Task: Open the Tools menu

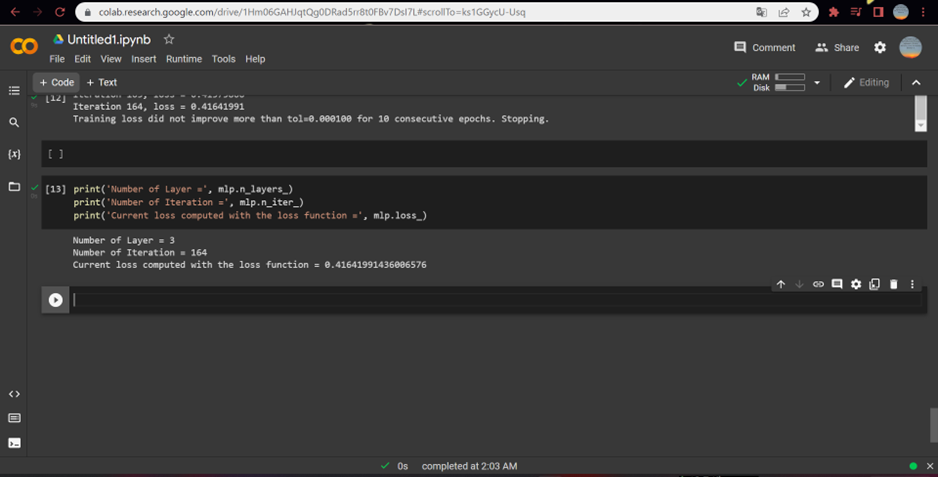Action: 223,59
